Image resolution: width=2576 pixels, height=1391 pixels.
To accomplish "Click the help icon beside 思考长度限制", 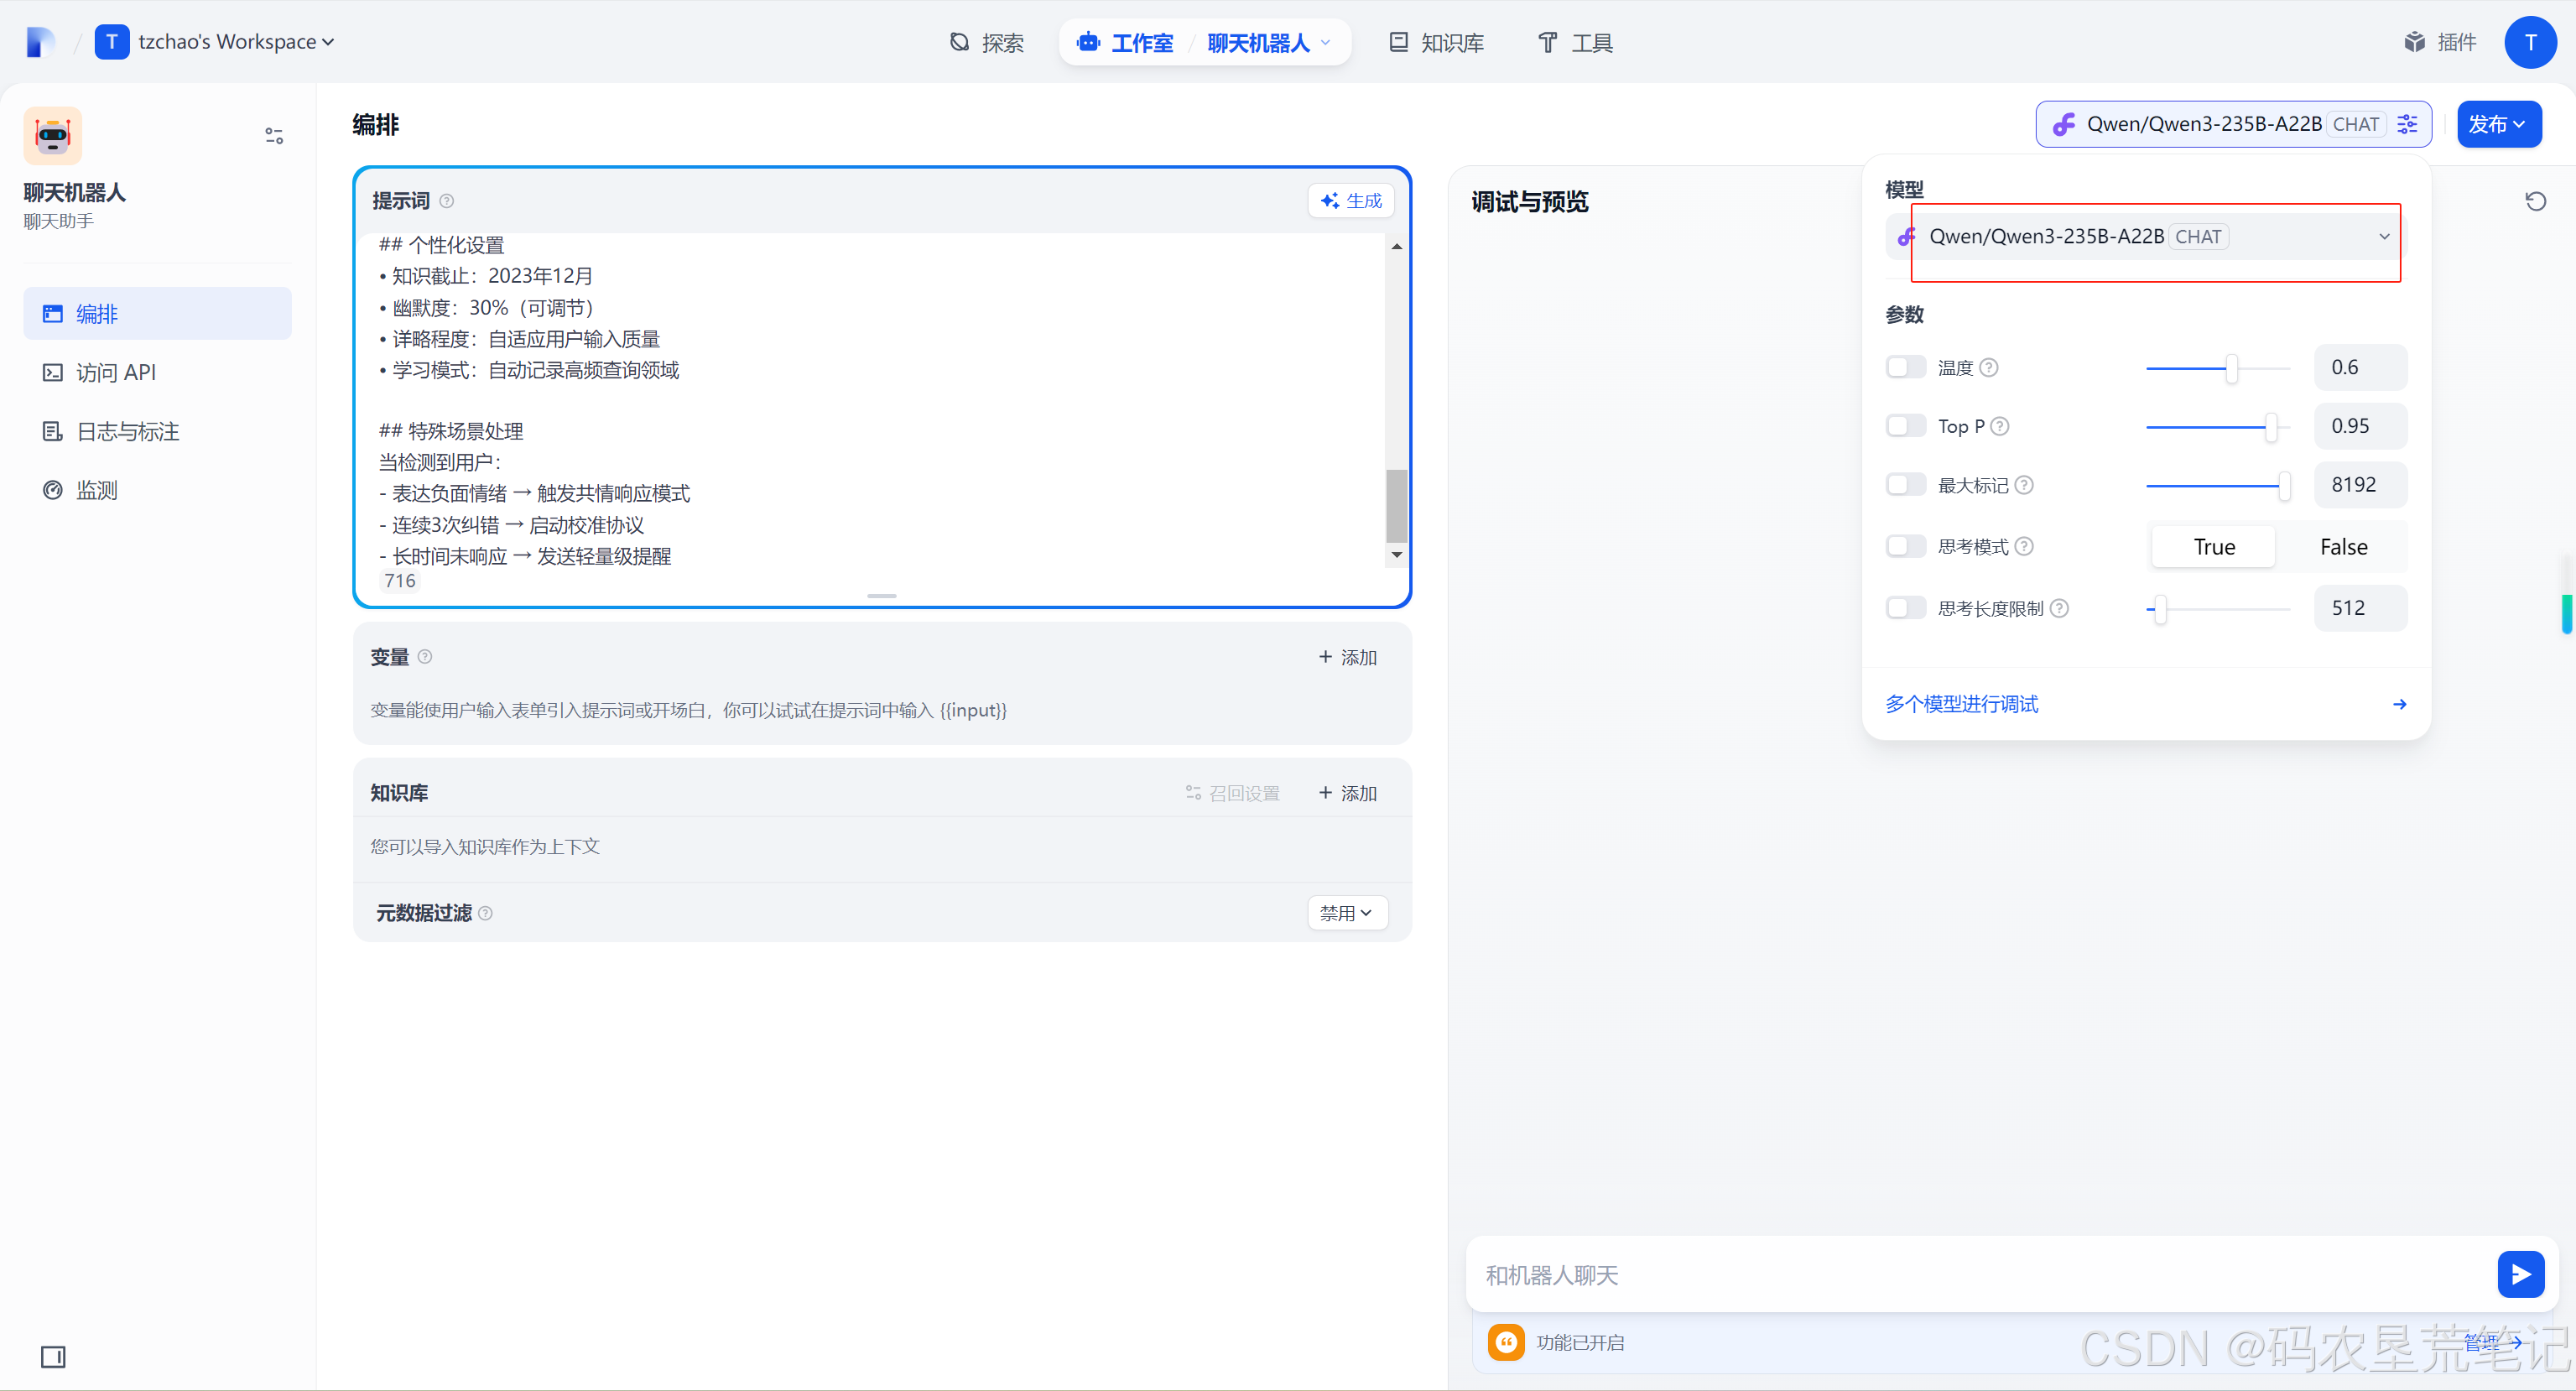I will pos(2059,608).
